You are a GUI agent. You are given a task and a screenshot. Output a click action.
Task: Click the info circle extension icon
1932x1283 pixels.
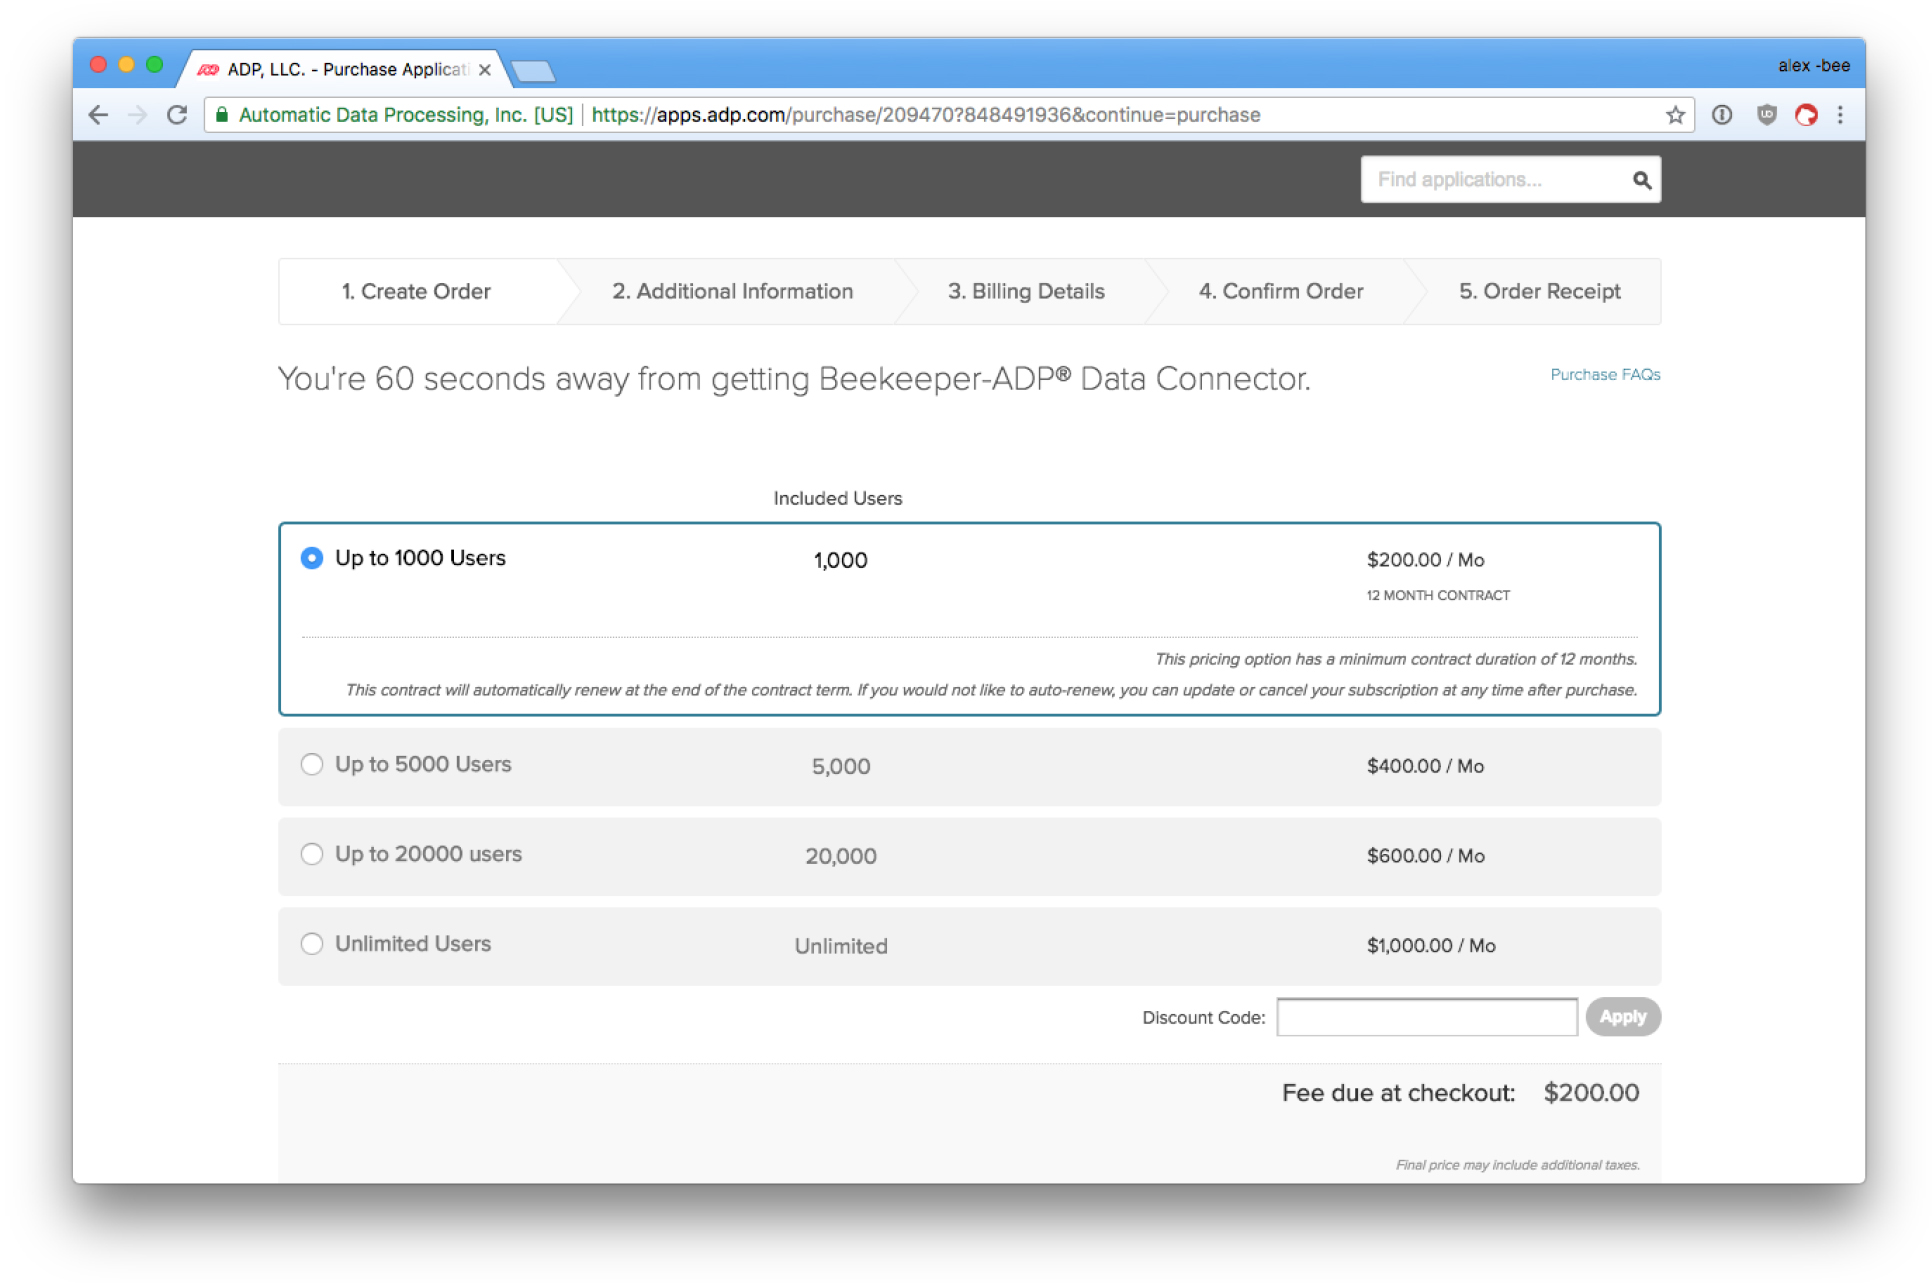pyautogui.click(x=1722, y=115)
